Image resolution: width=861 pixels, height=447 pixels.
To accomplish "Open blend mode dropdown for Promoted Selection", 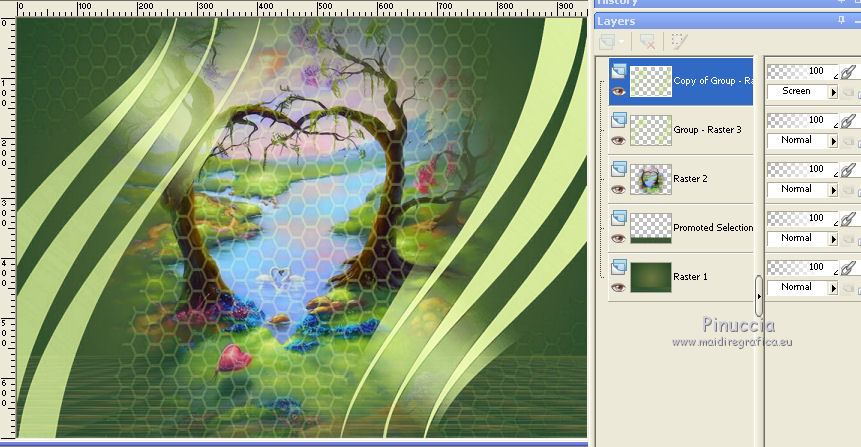I will coord(833,238).
